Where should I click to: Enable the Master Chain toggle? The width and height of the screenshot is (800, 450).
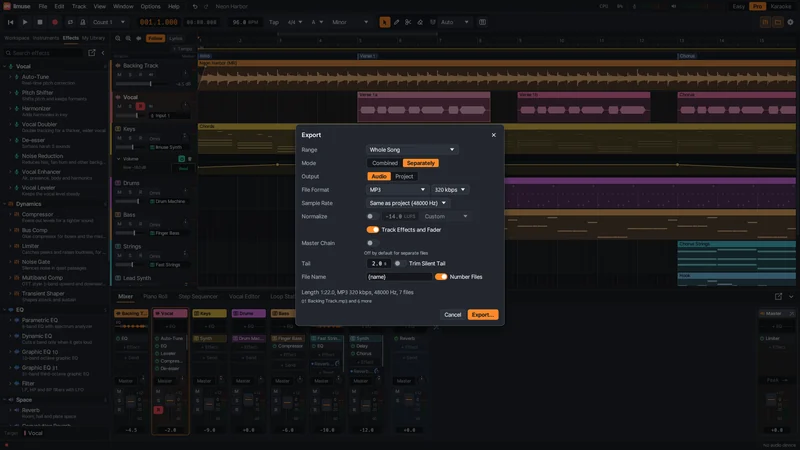(372, 243)
